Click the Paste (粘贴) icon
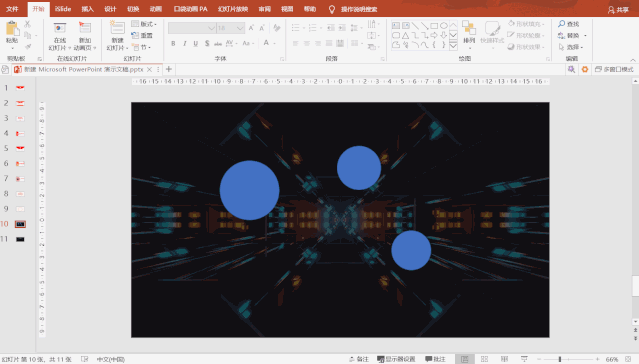639x364 pixels. tap(12, 29)
